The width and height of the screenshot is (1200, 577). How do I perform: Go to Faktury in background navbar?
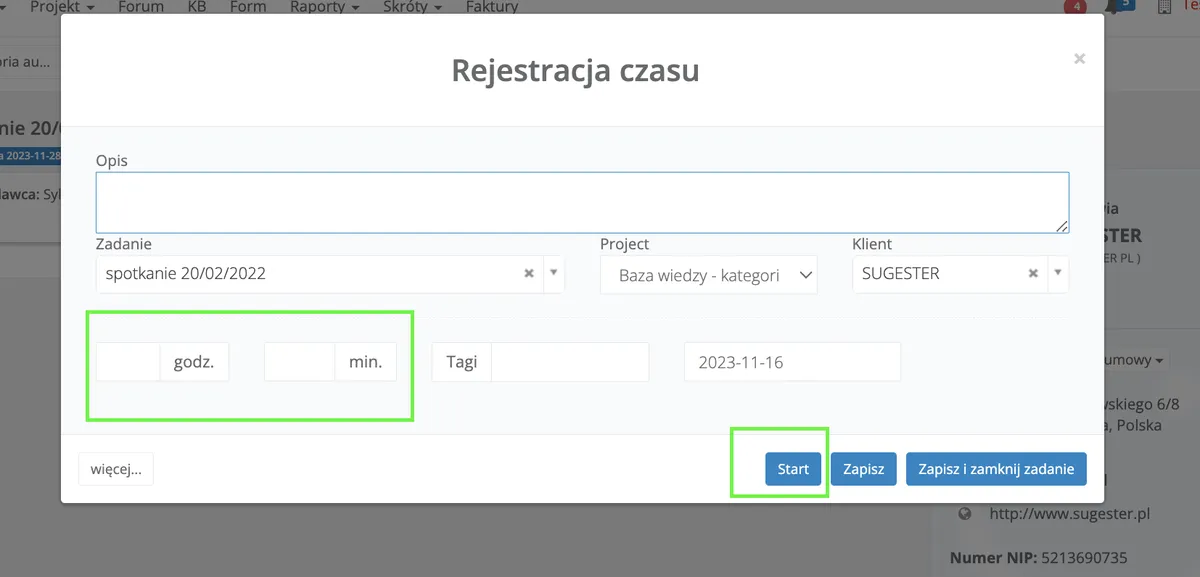pyautogui.click(x=492, y=7)
